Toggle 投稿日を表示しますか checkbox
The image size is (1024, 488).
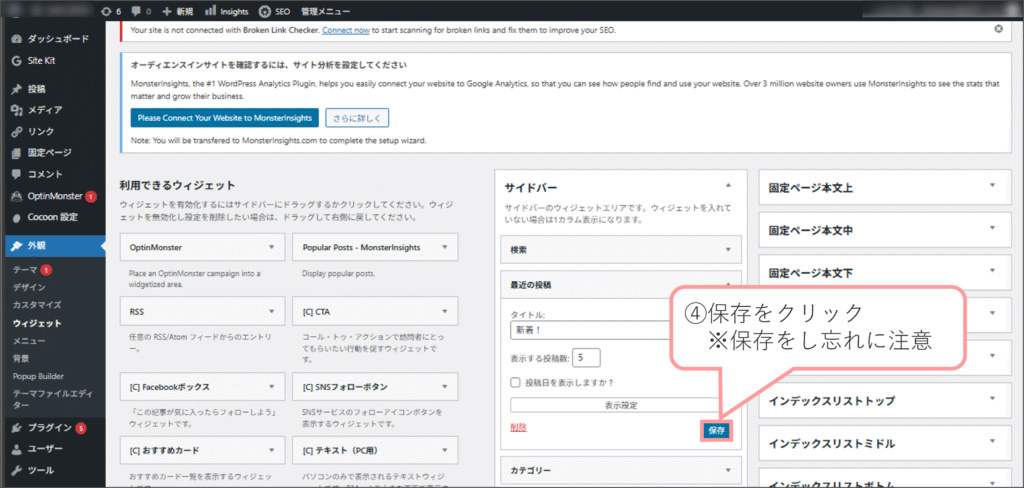click(x=516, y=382)
